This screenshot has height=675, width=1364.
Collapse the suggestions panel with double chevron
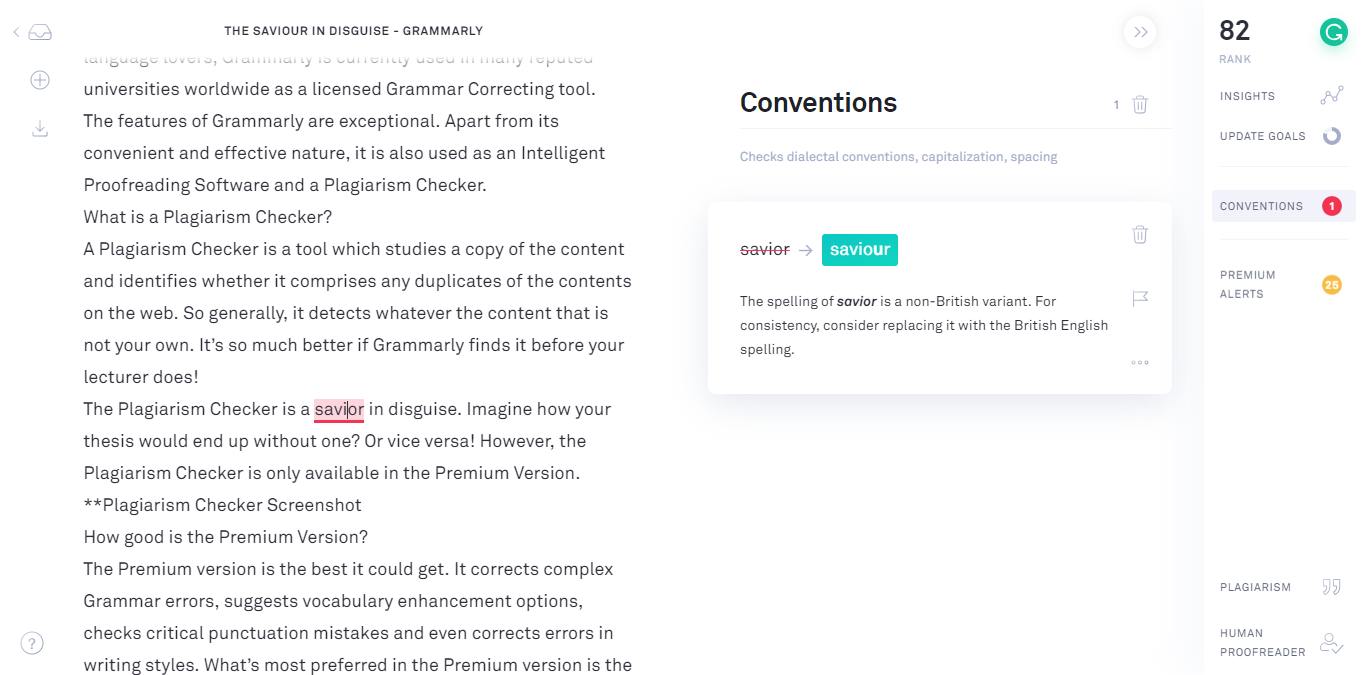click(x=1140, y=32)
